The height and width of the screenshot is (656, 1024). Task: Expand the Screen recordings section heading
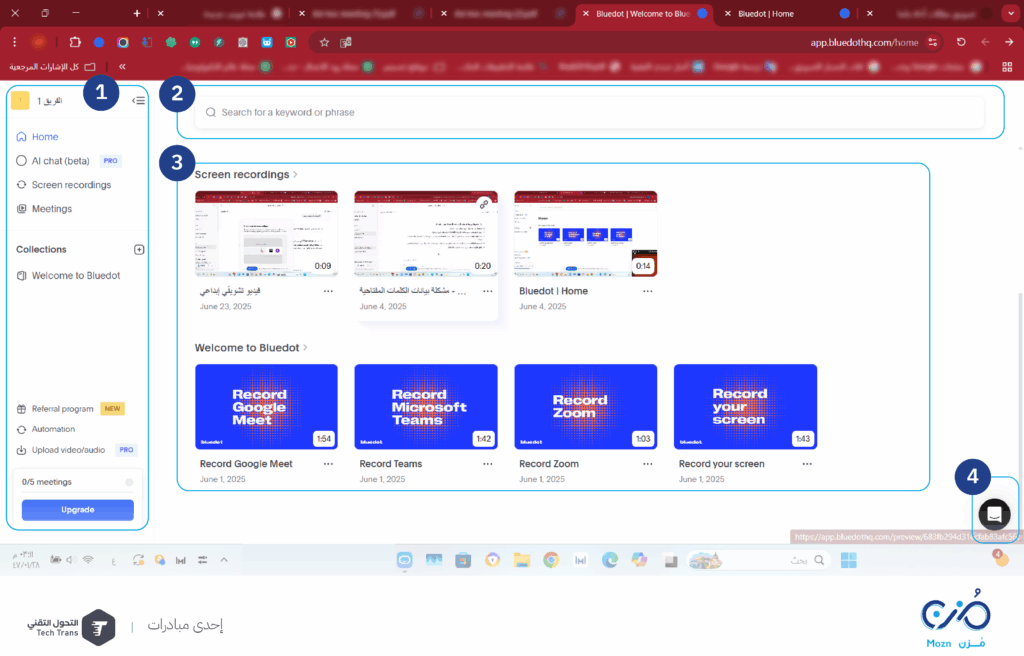tap(246, 174)
